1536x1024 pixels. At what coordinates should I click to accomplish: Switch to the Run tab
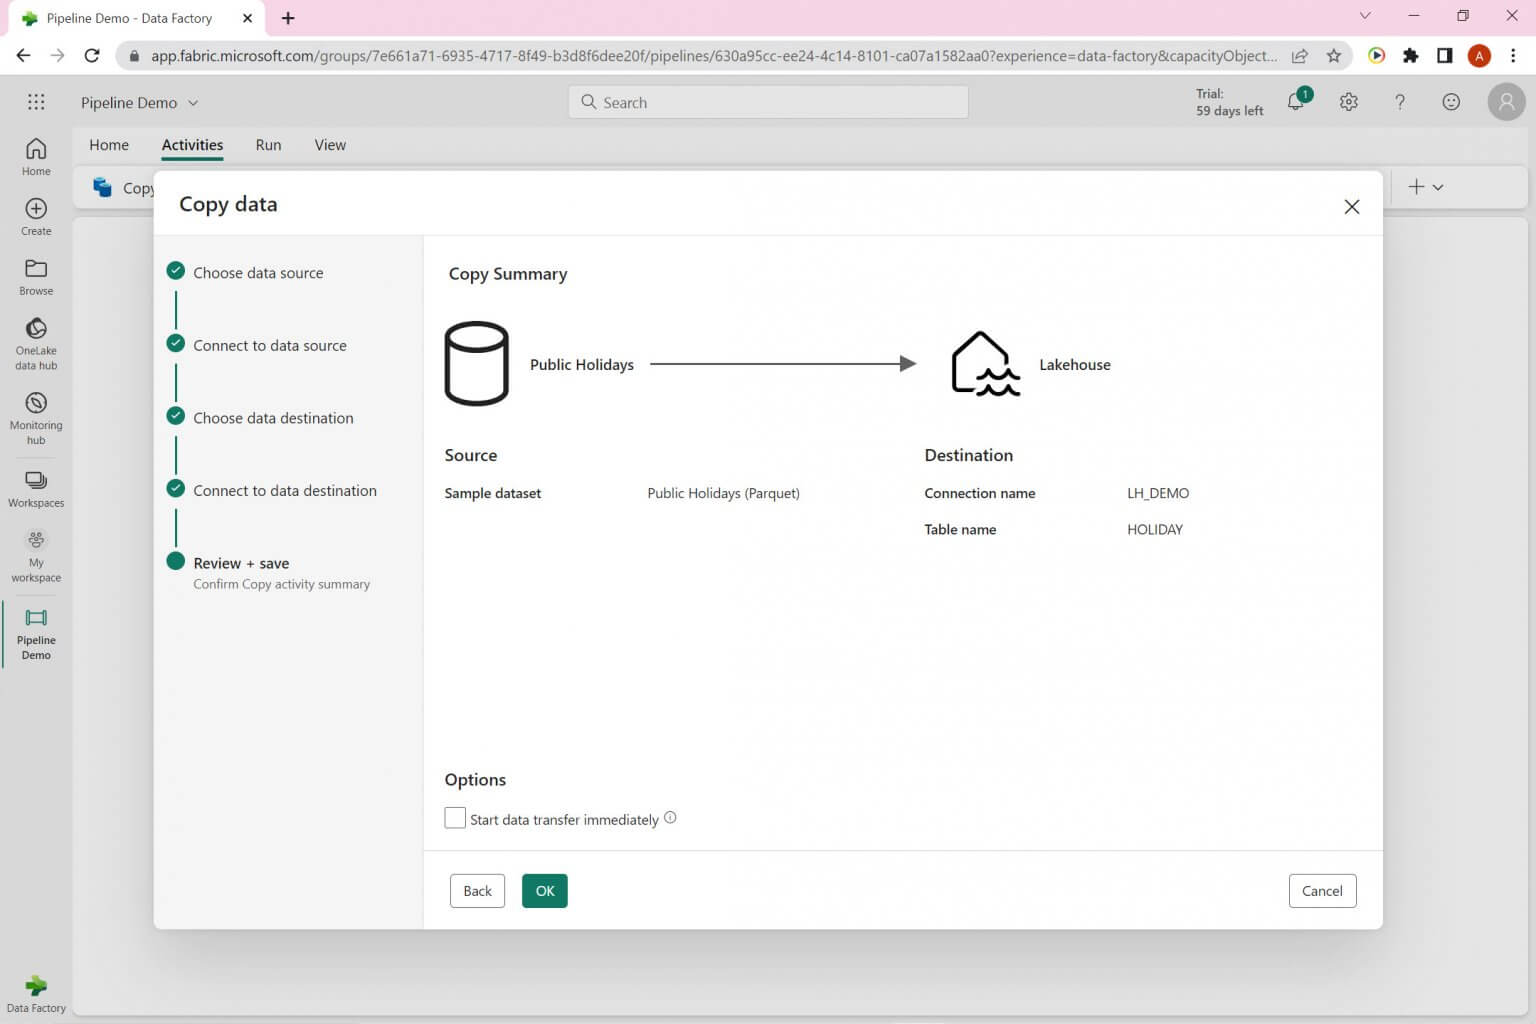(x=268, y=145)
